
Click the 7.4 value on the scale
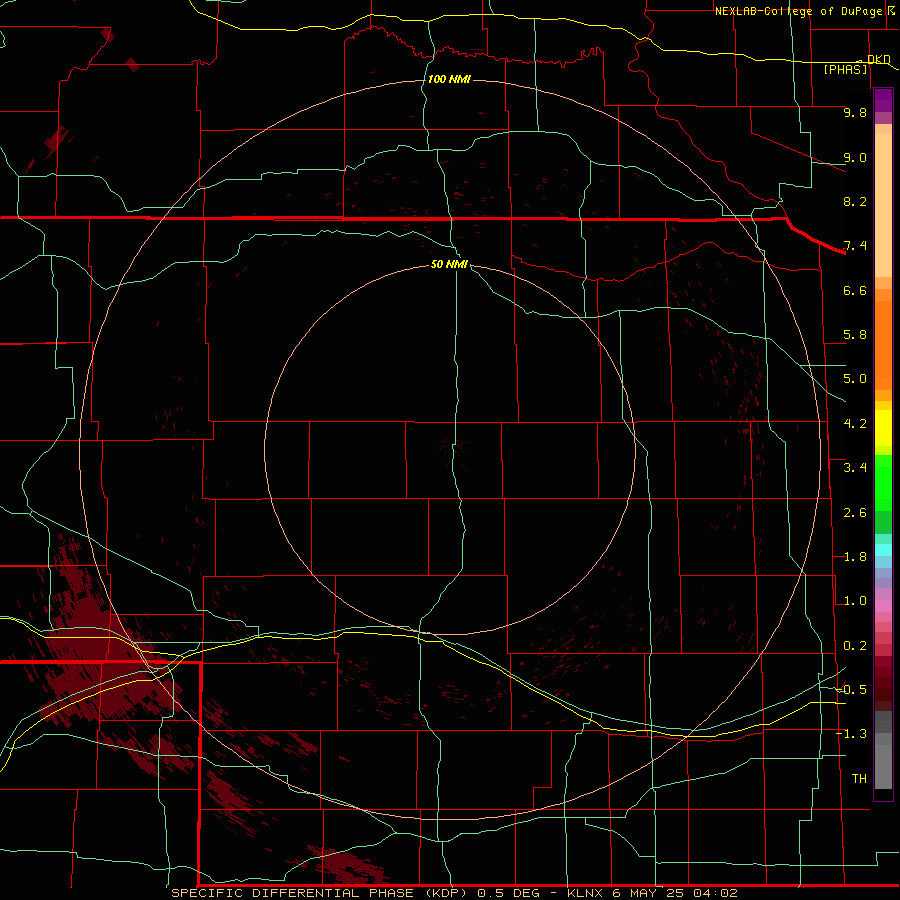(x=855, y=246)
